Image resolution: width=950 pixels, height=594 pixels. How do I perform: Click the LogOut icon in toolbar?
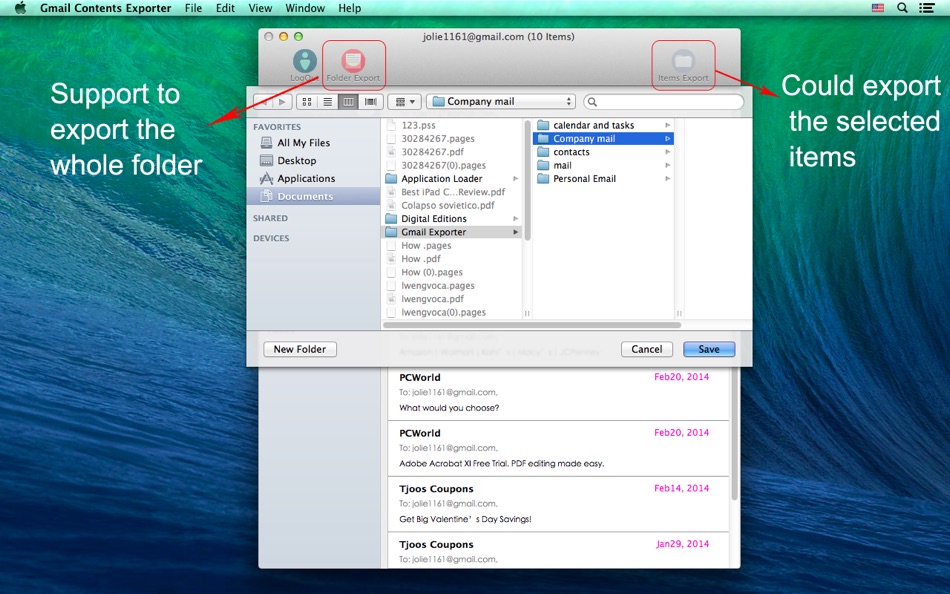pos(305,61)
